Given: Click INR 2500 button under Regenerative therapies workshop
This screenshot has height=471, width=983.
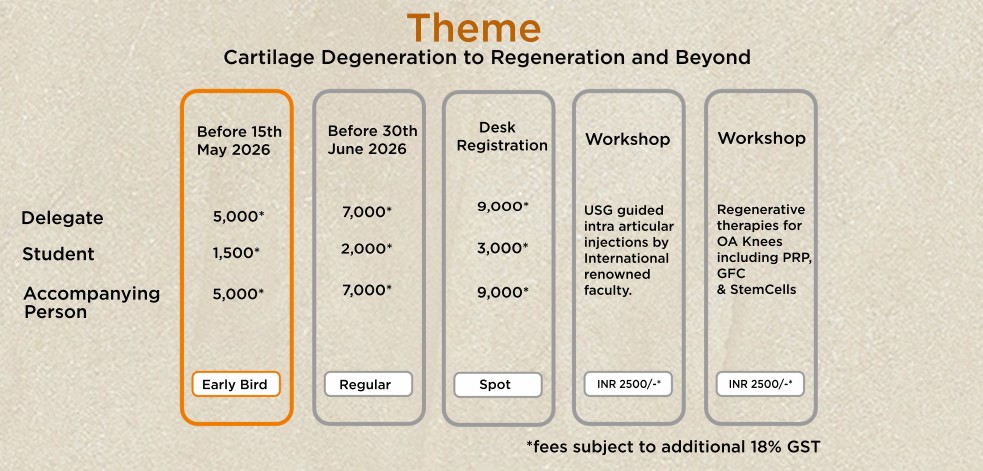Looking at the screenshot, I should pyautogui.click(x=760, y=384).
